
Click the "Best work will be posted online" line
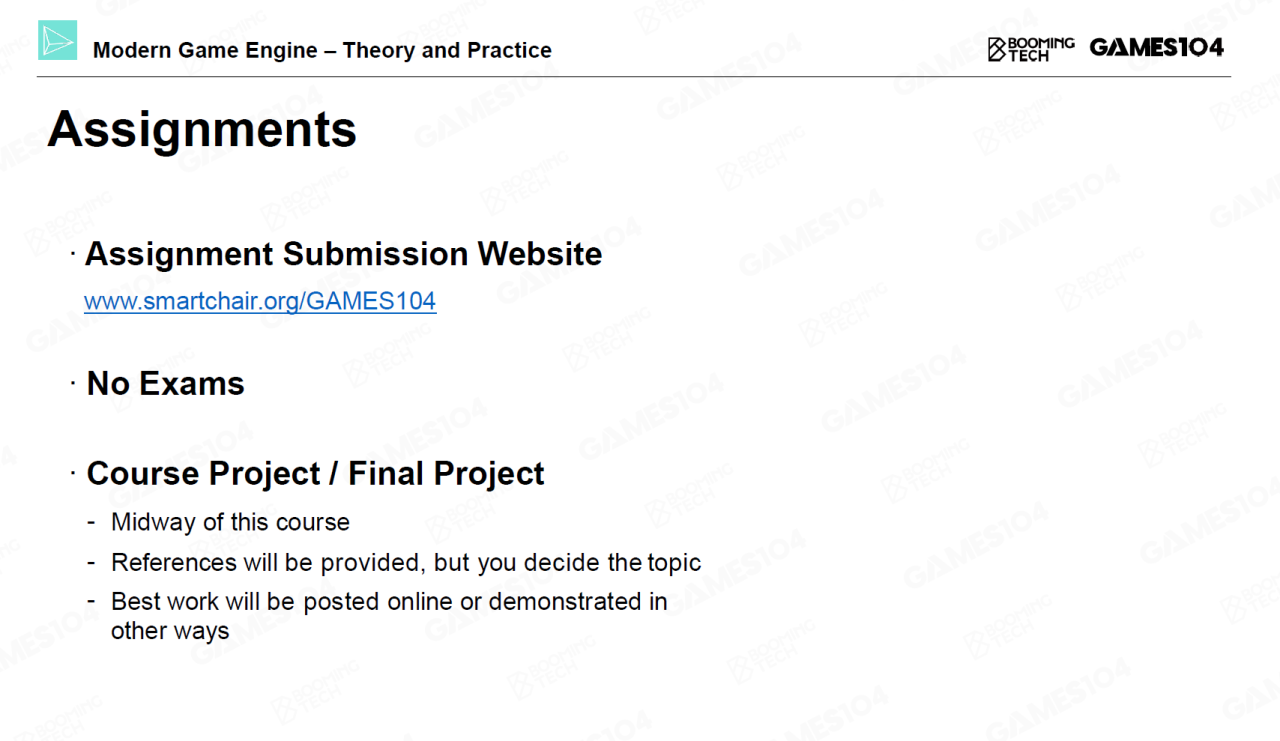(x=389, y=602)
